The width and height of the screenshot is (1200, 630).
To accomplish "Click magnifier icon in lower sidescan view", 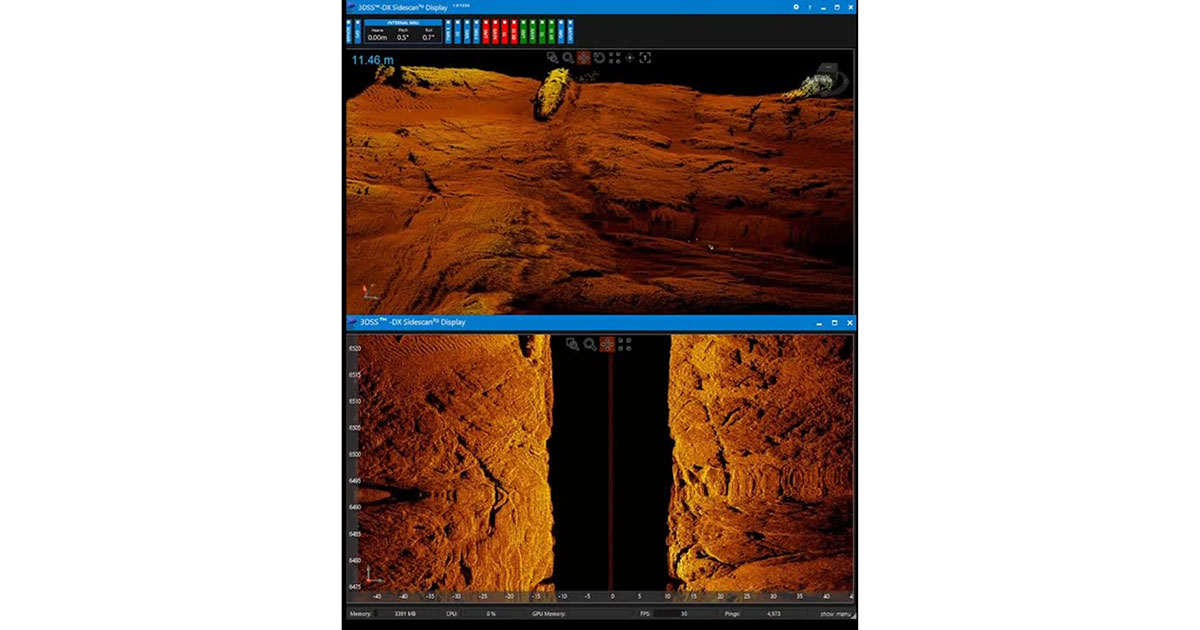I will tap(589, 344).
